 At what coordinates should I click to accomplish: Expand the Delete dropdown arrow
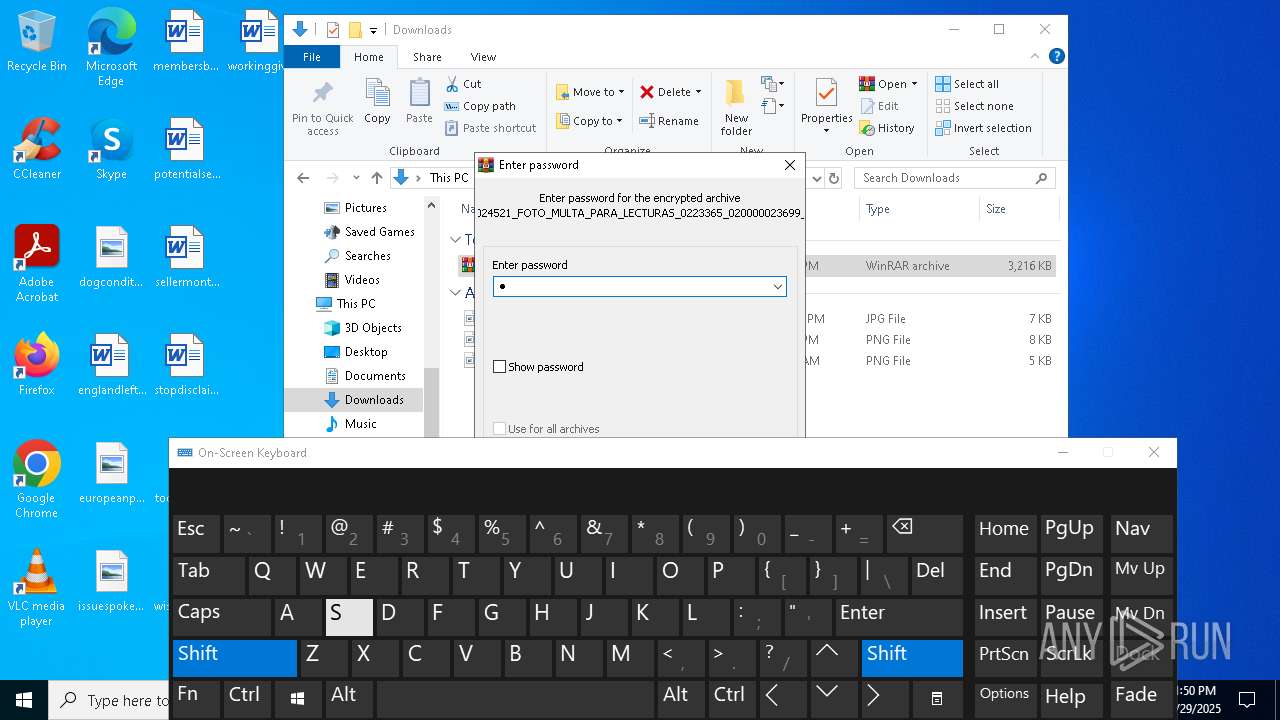(698, 92)
